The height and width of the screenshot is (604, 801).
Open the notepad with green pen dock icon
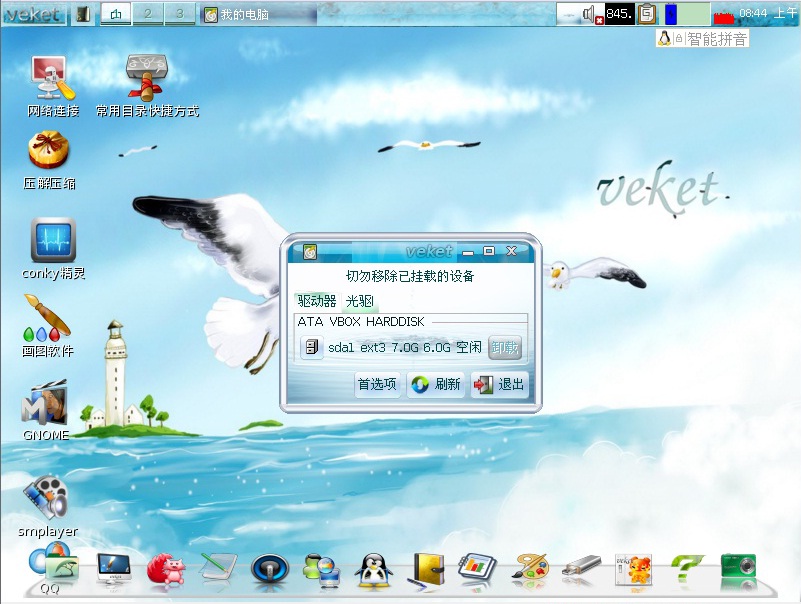[219, 567]
